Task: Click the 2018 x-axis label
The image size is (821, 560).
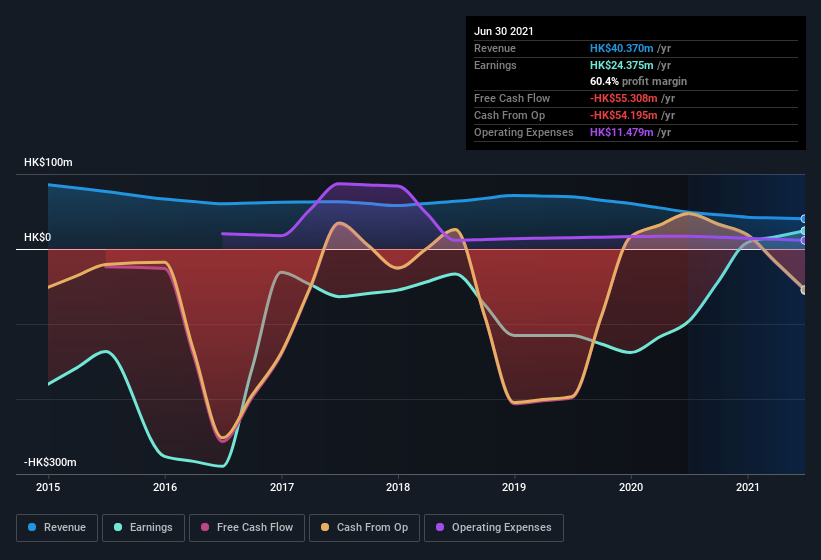Action: click(398, 487)
